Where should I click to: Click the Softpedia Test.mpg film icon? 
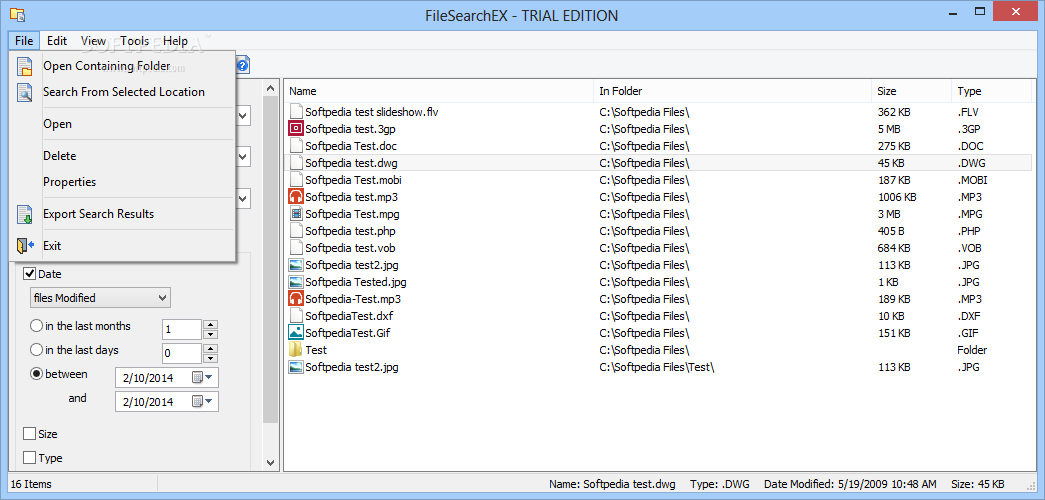click(x=296, y=214)
